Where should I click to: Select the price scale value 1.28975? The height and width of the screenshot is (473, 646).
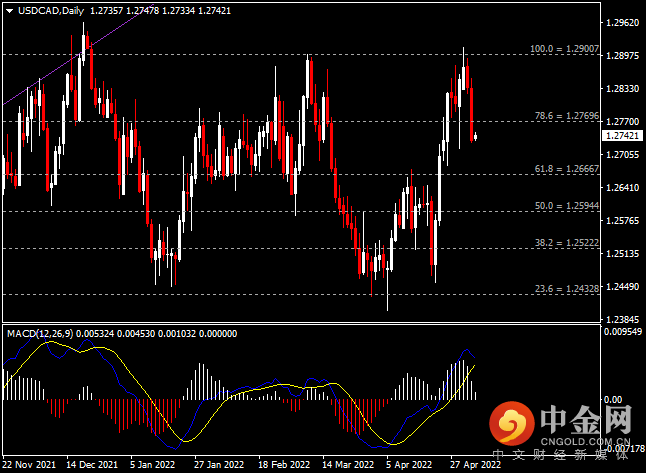(x=623, y=56)
